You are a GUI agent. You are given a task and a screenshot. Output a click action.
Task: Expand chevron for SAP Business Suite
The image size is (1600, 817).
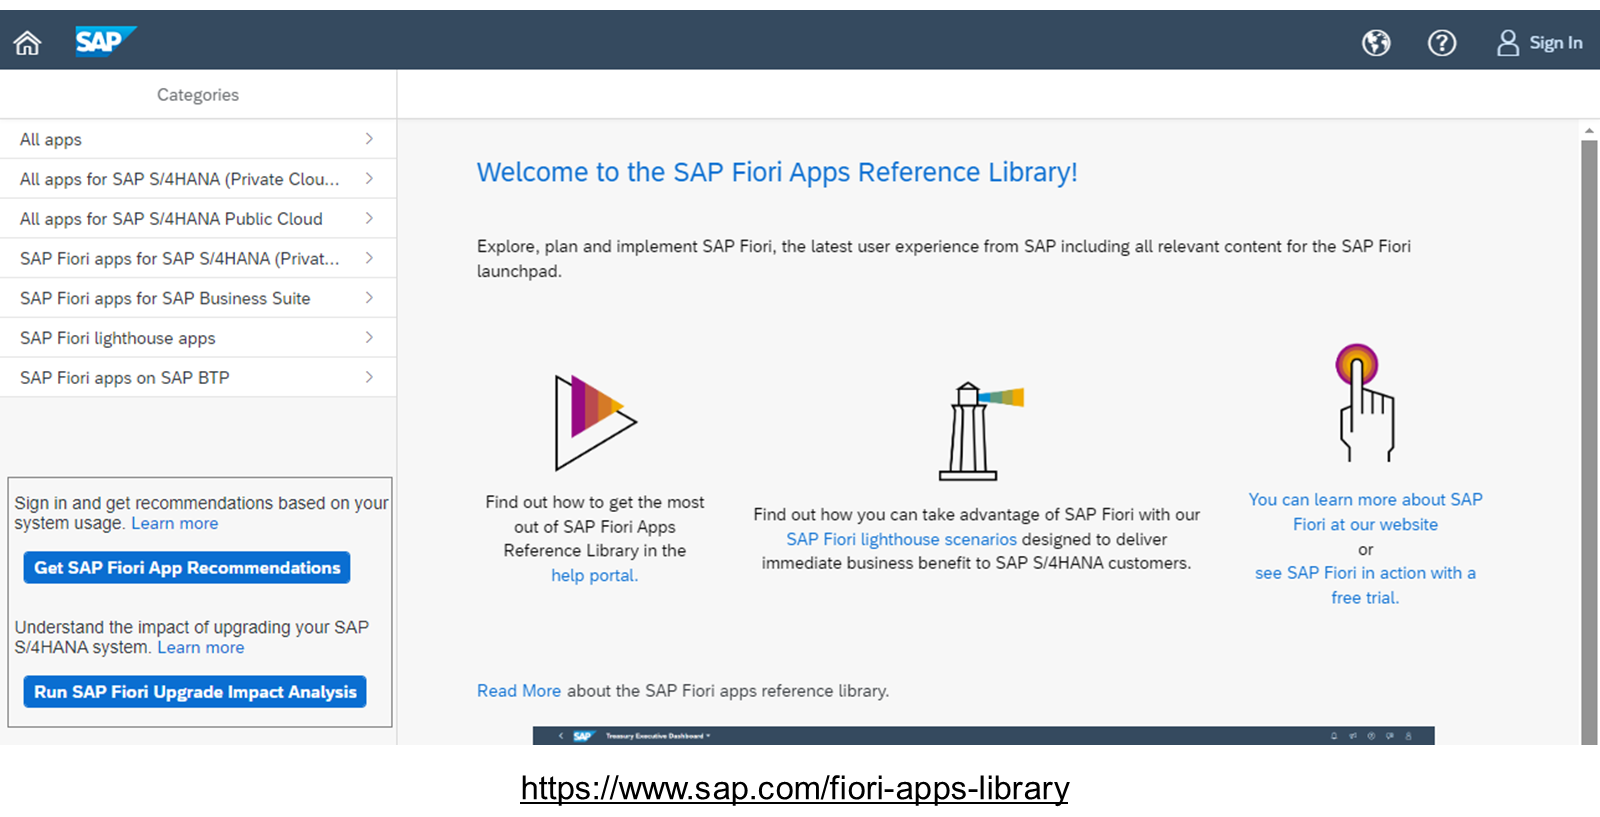tap(369, 298)
